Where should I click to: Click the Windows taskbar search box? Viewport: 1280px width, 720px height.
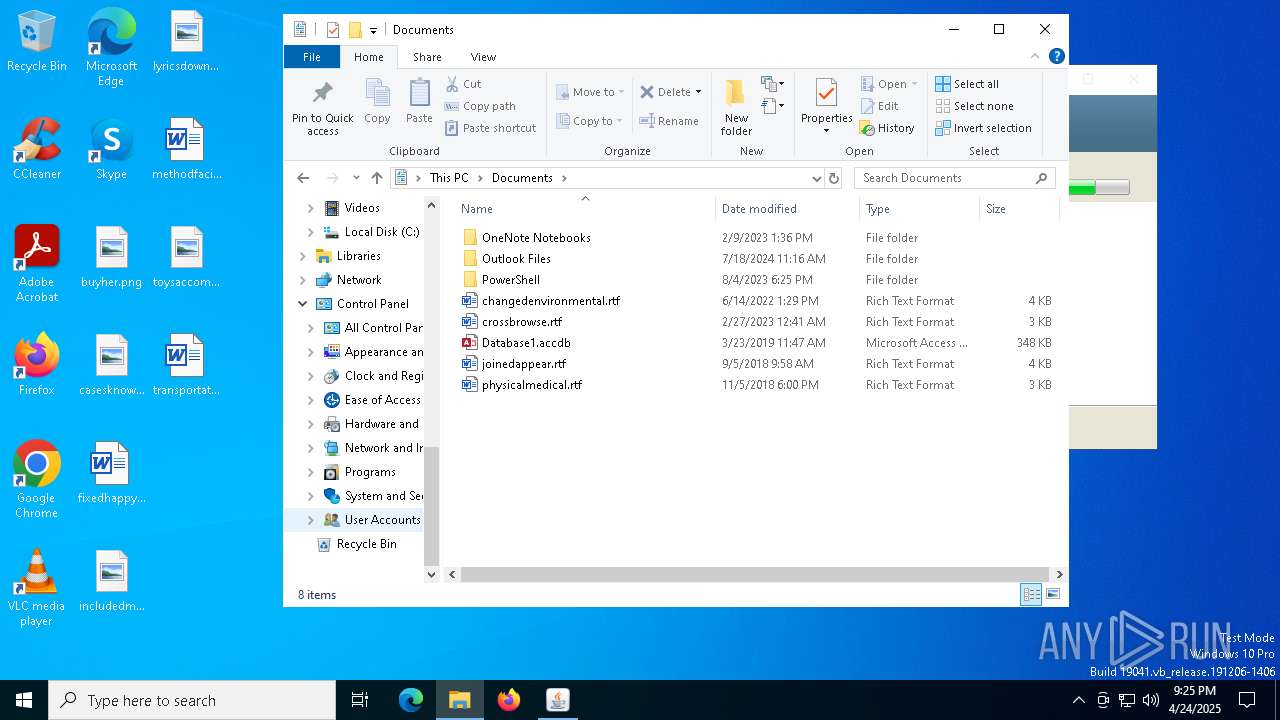coord(192,700)
